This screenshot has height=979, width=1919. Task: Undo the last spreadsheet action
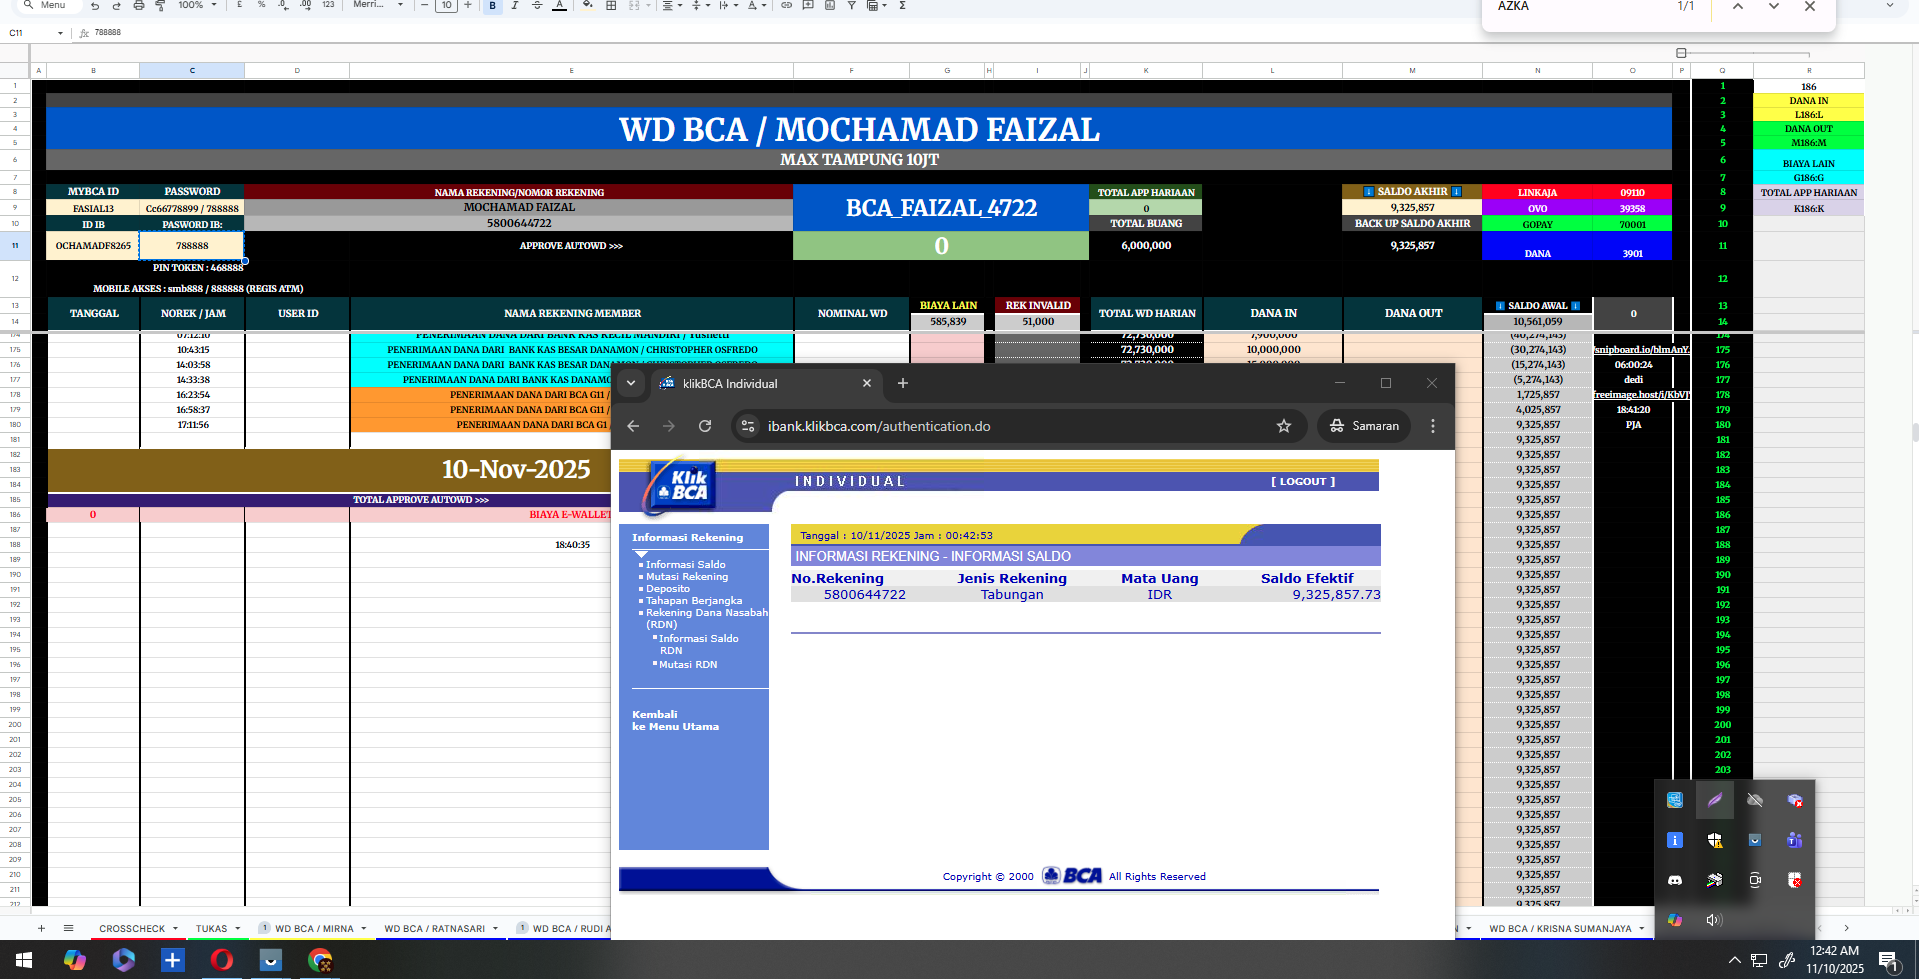pos(95,6)
